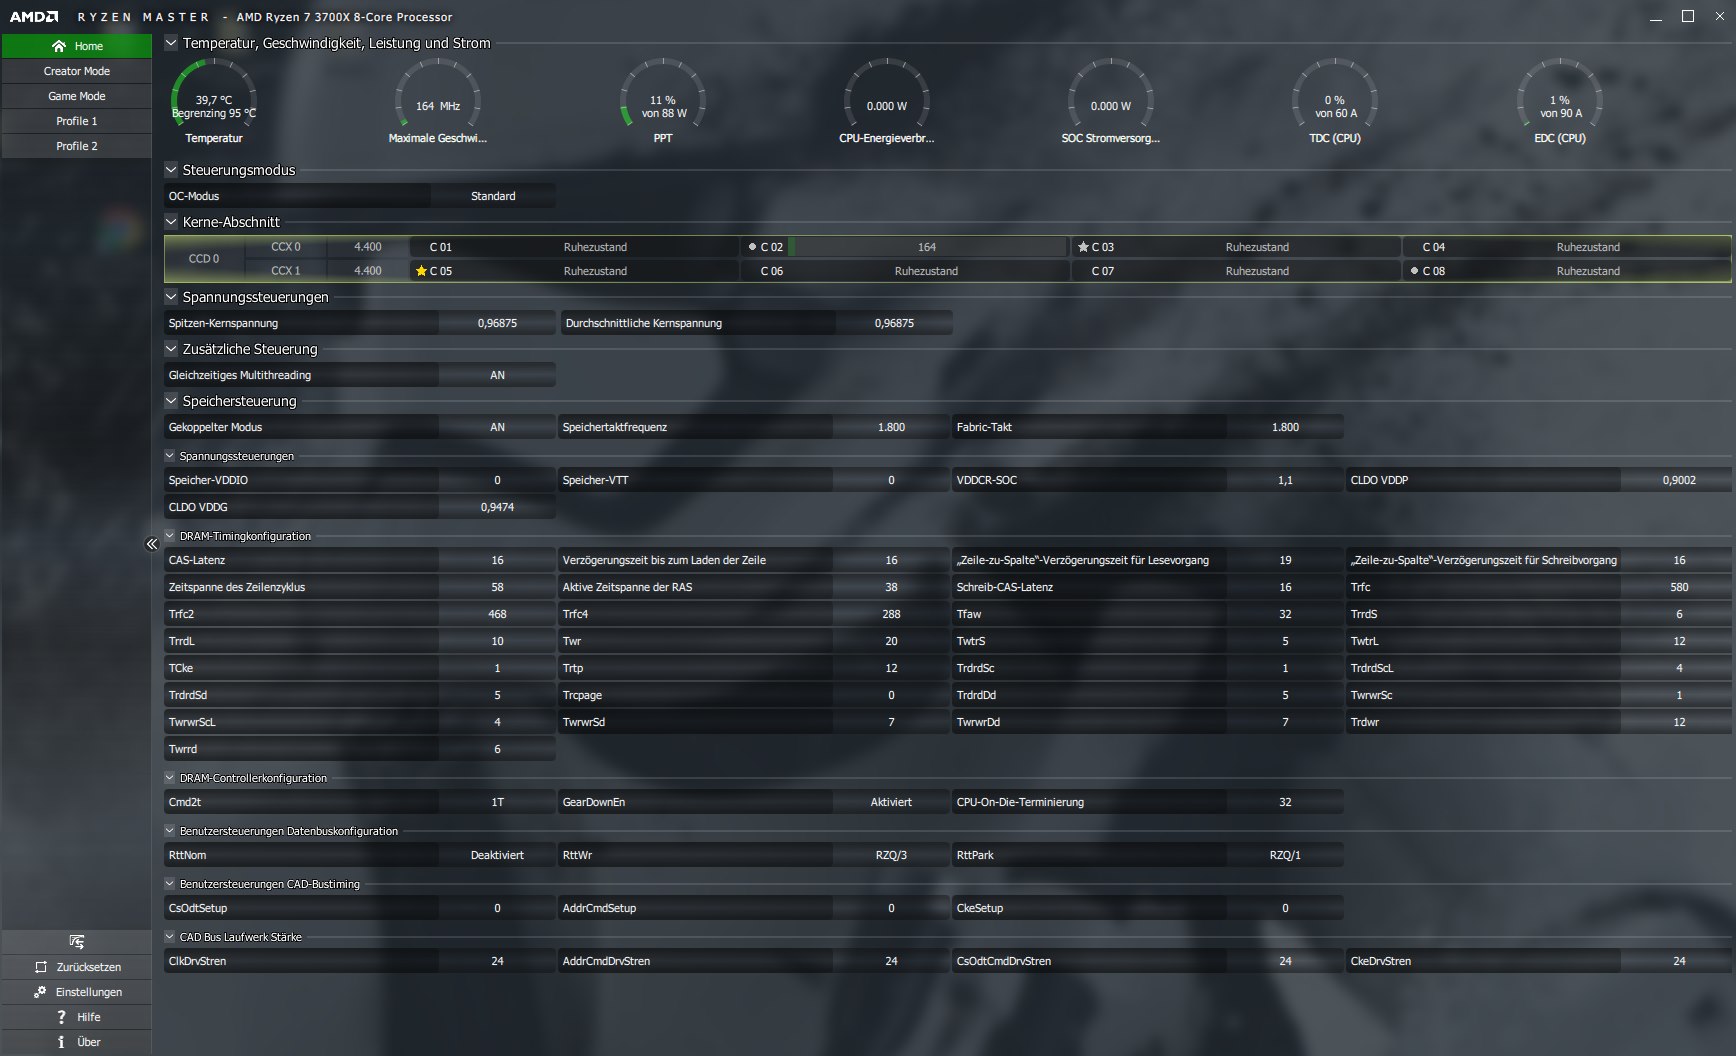Collapse the Zusätzliche Steuerung section
The height and width of the screenshot is (1056, 1736).
171,349
